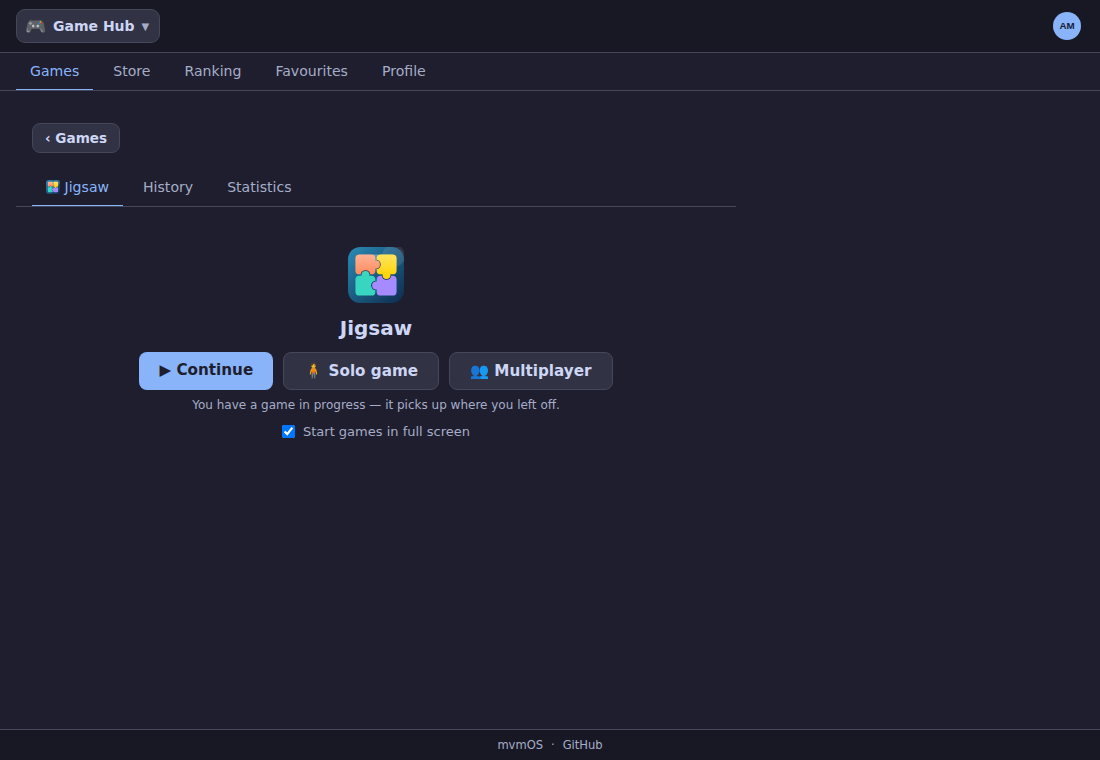Screen dimensions: 1100x760
Task: Open the Statistics sub-tab
Action: coord(259,187)
